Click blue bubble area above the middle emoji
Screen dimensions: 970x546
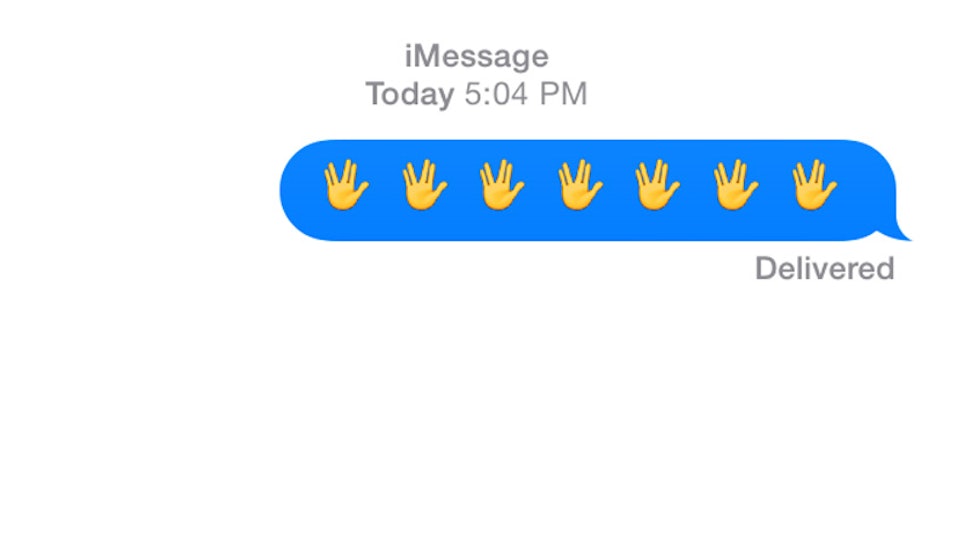pyautogui.click(x=580, y=149)
